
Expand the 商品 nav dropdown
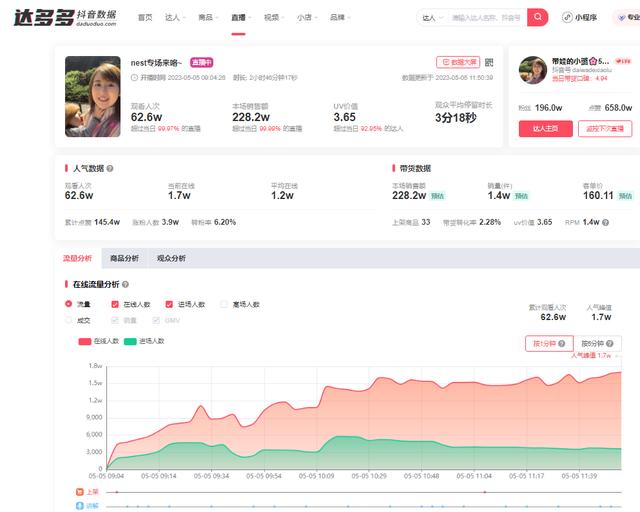tap(208, 18)
